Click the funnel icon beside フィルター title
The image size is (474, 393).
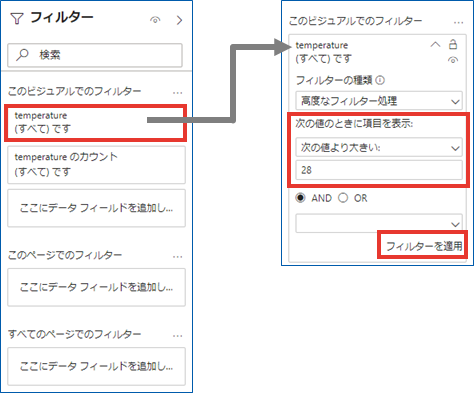(x=17, y=19)
